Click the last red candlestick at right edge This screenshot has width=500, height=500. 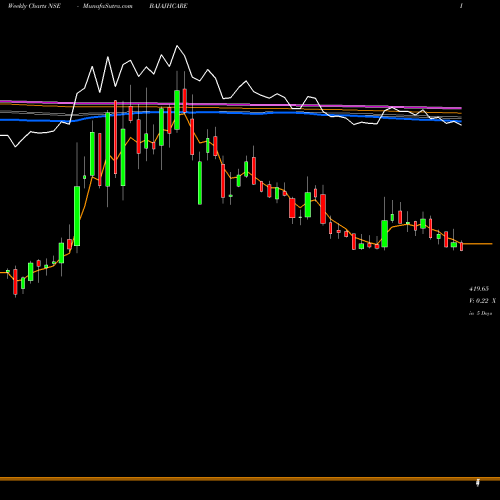(x=462, y=247)
